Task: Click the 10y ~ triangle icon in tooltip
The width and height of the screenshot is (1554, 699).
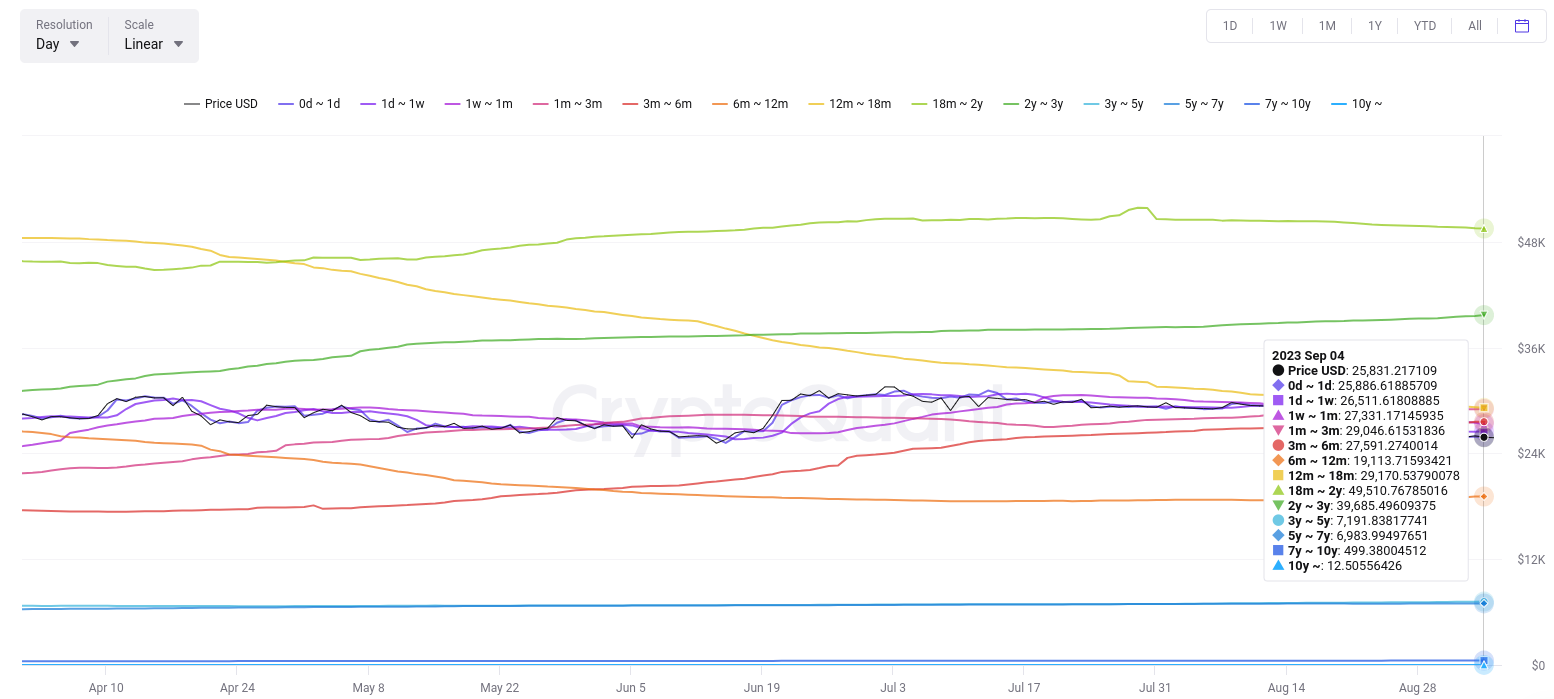Action: click(x=1278, y=565)
